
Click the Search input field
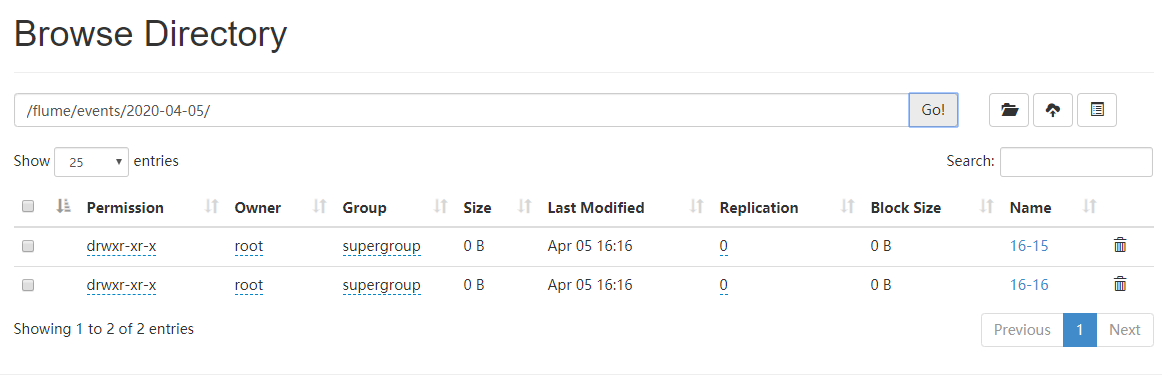point(1076,162)
